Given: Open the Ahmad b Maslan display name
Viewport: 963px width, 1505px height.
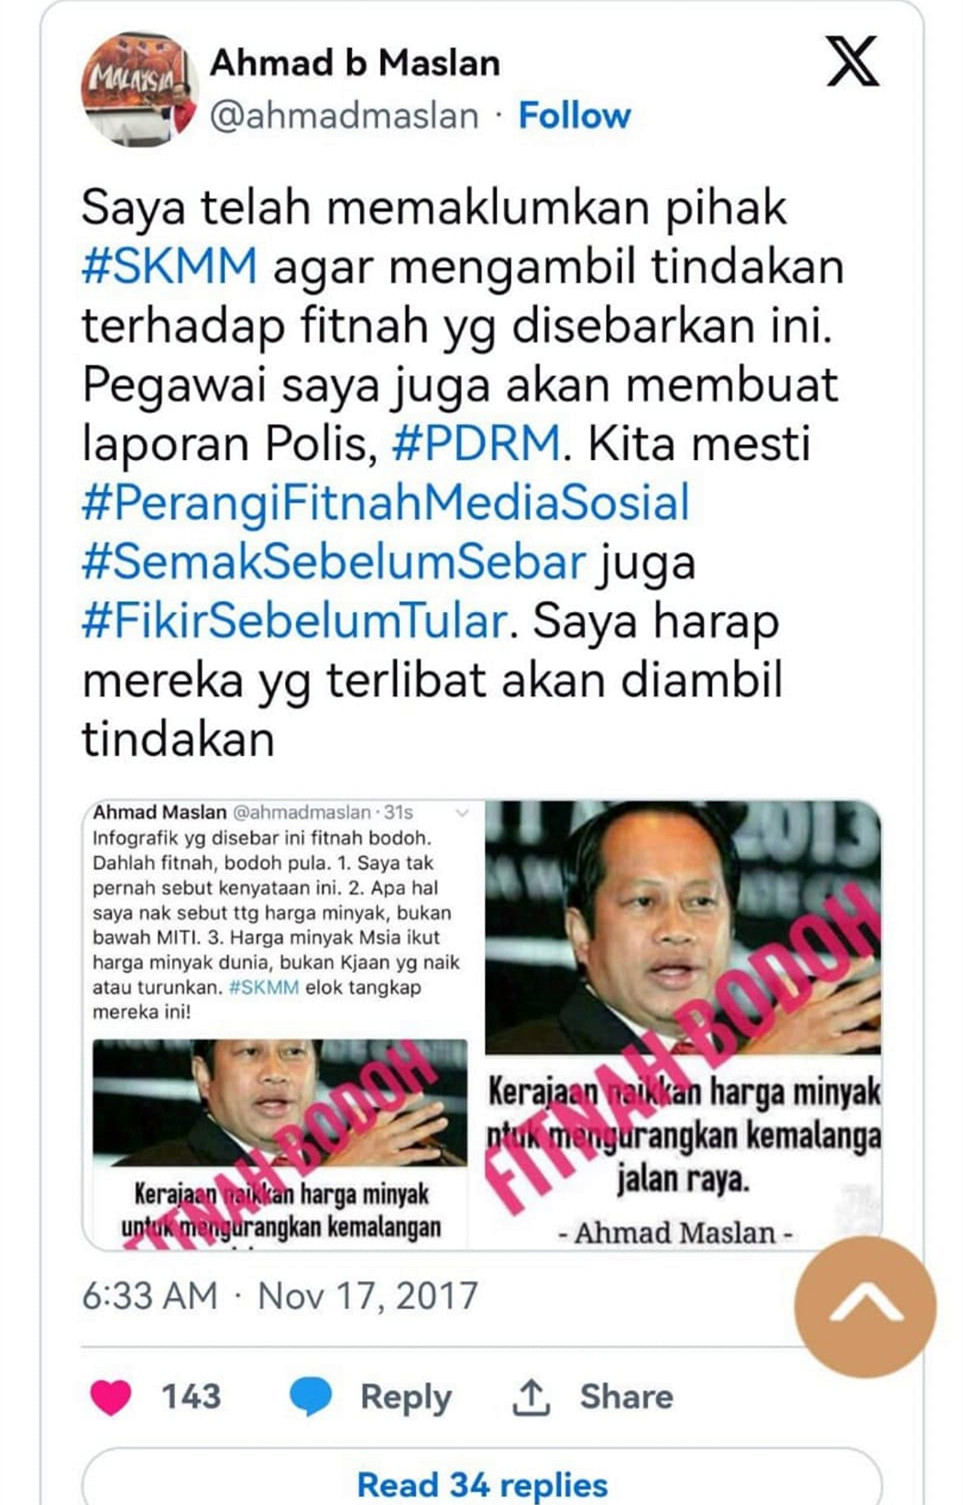Looking at the screenshot, I should click(x=355, y=63).
